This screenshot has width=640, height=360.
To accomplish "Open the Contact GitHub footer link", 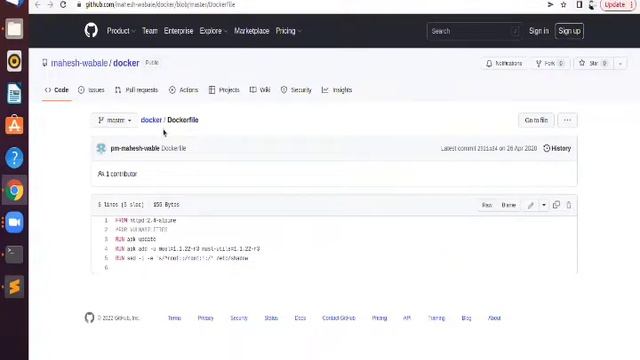I will point(338,318).
